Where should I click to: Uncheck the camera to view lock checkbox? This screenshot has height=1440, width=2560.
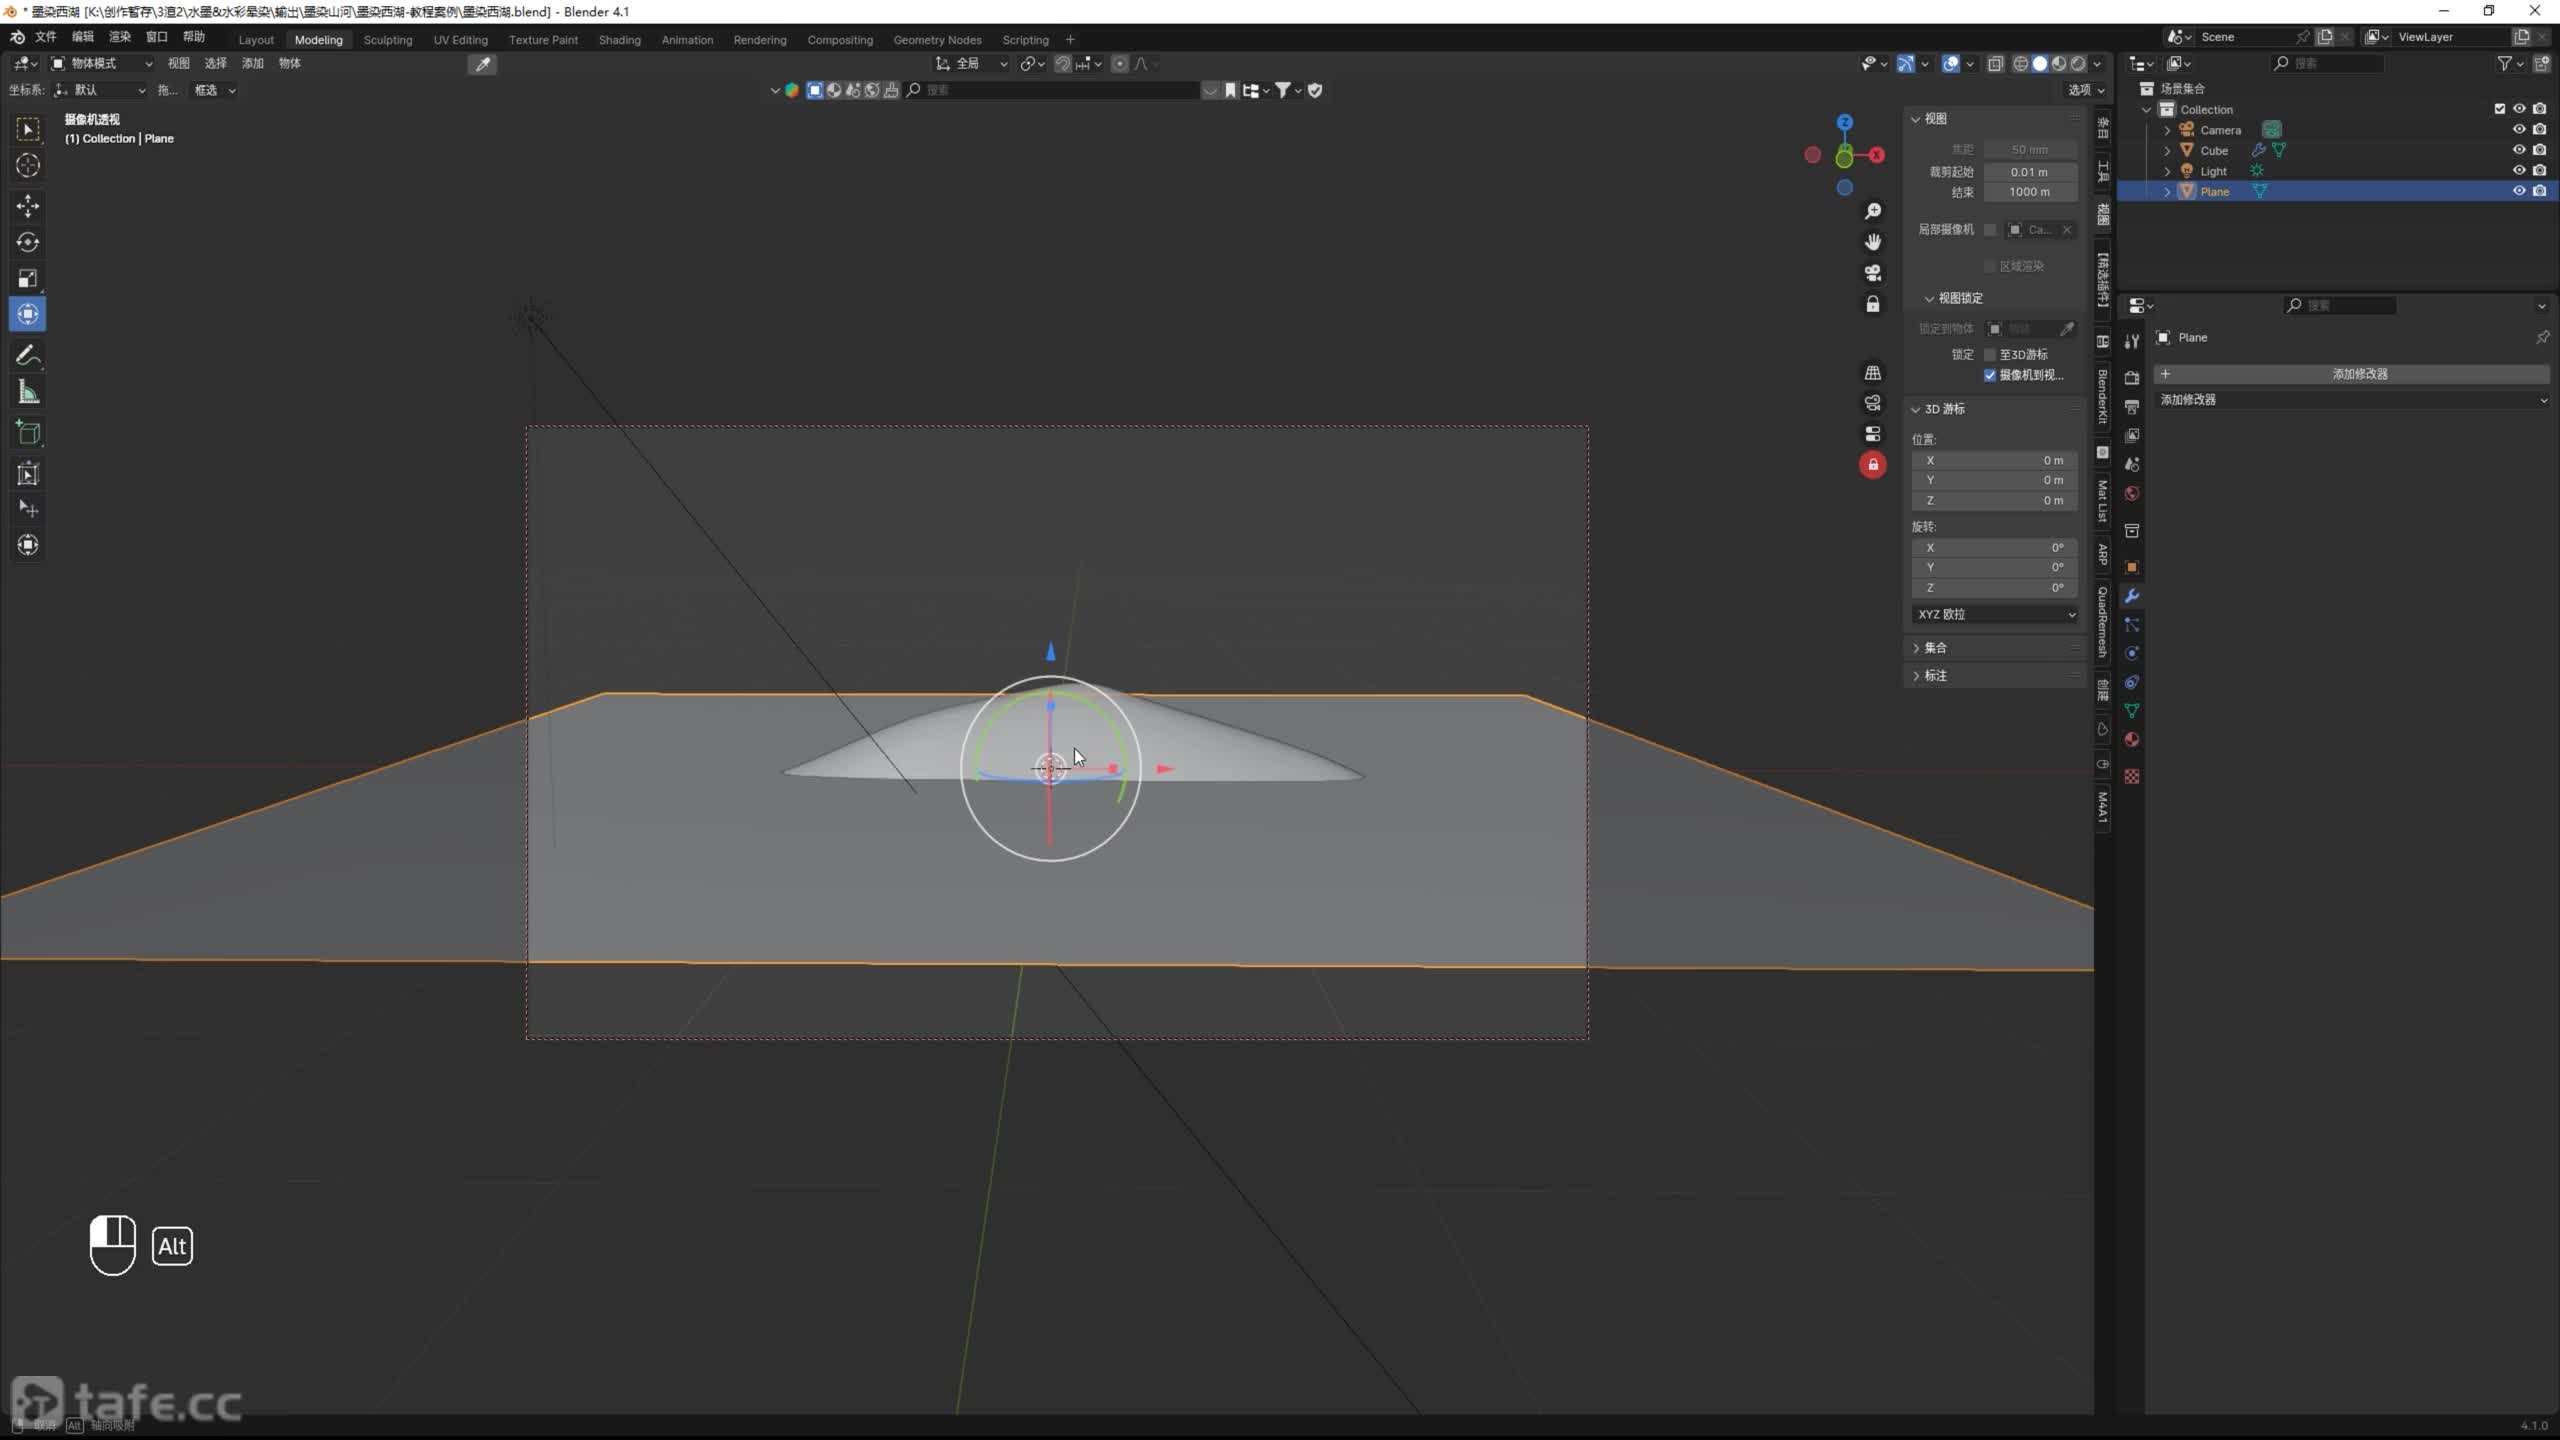(1990, 375)
